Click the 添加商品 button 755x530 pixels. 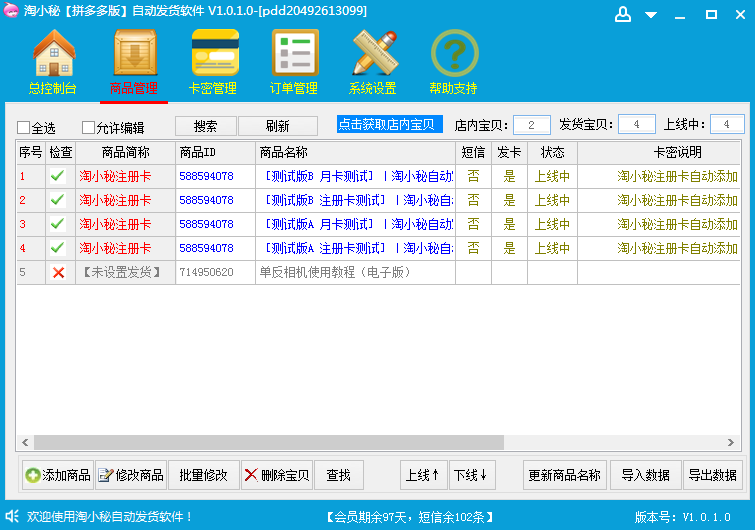pyautogui.click(x=57, y=475)
